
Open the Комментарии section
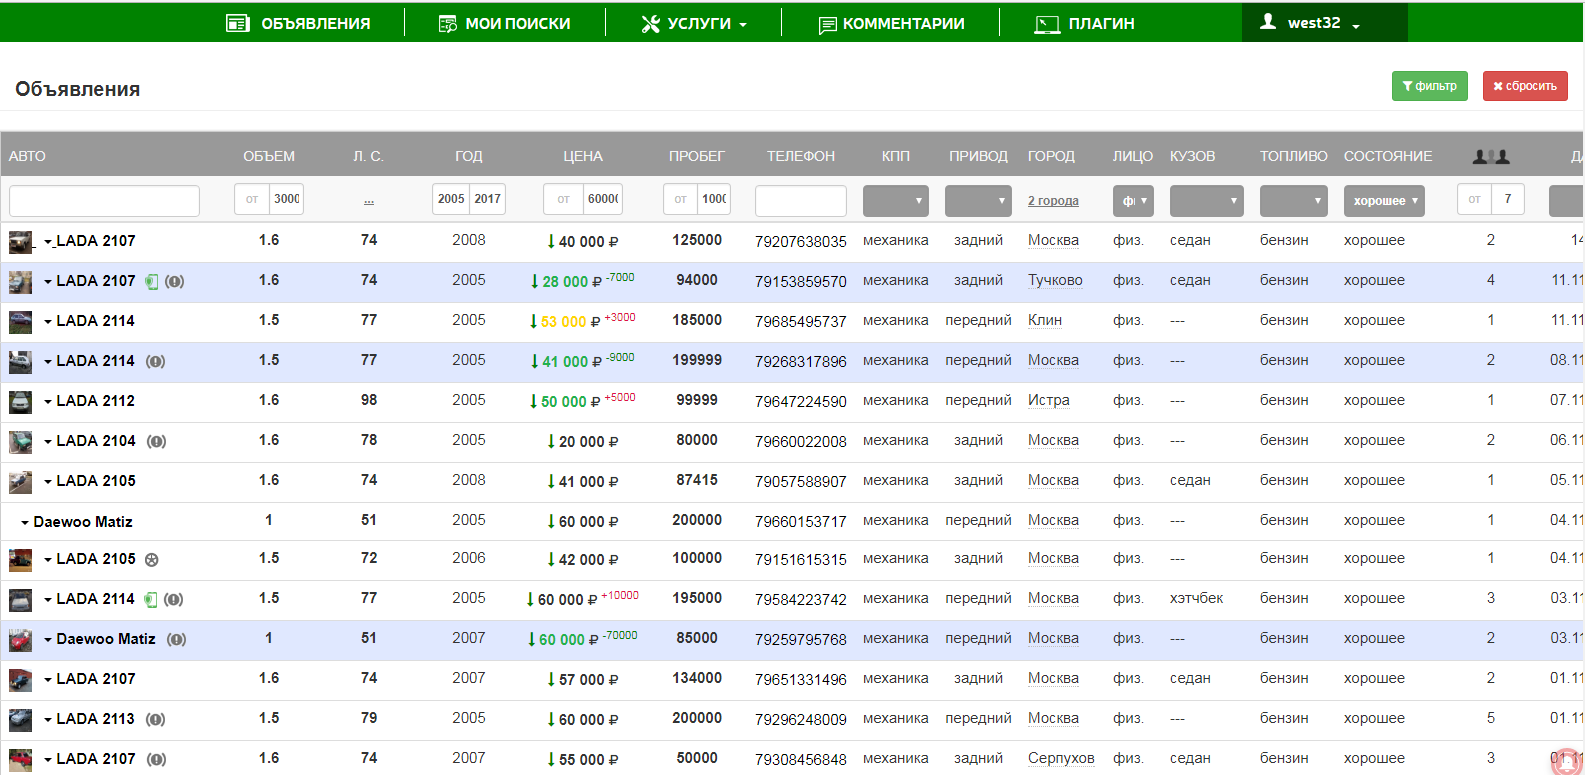(x=891, y=23)
